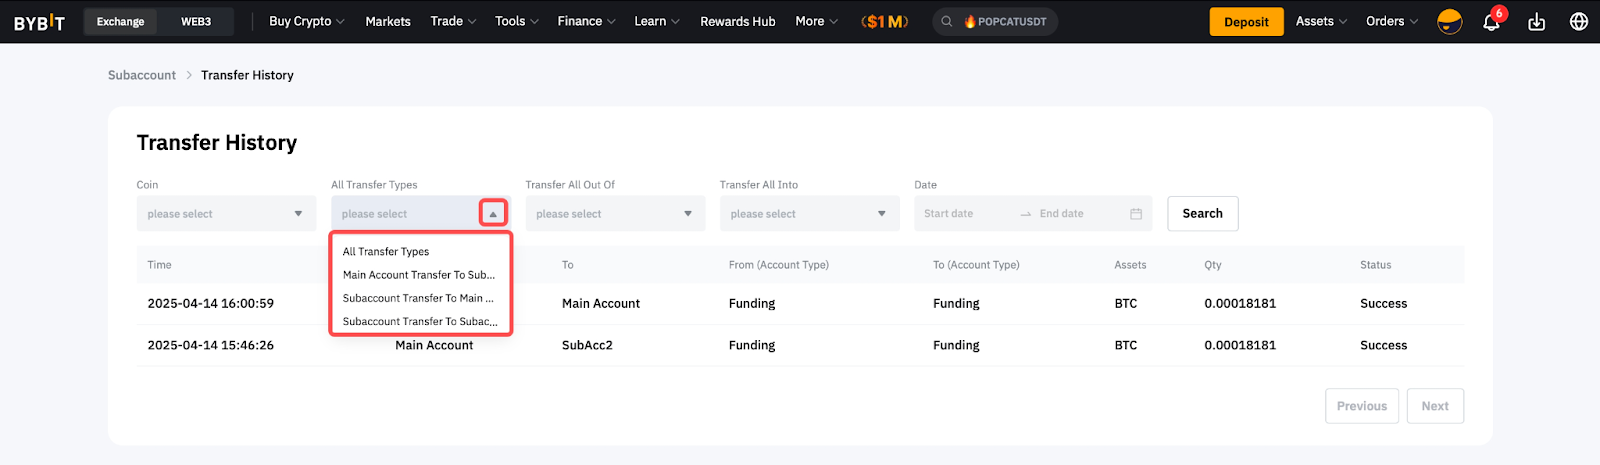Viewport: 1600px width, 465px height.
Task: Click the $1M promotion badge
Action: coord(885,22)
